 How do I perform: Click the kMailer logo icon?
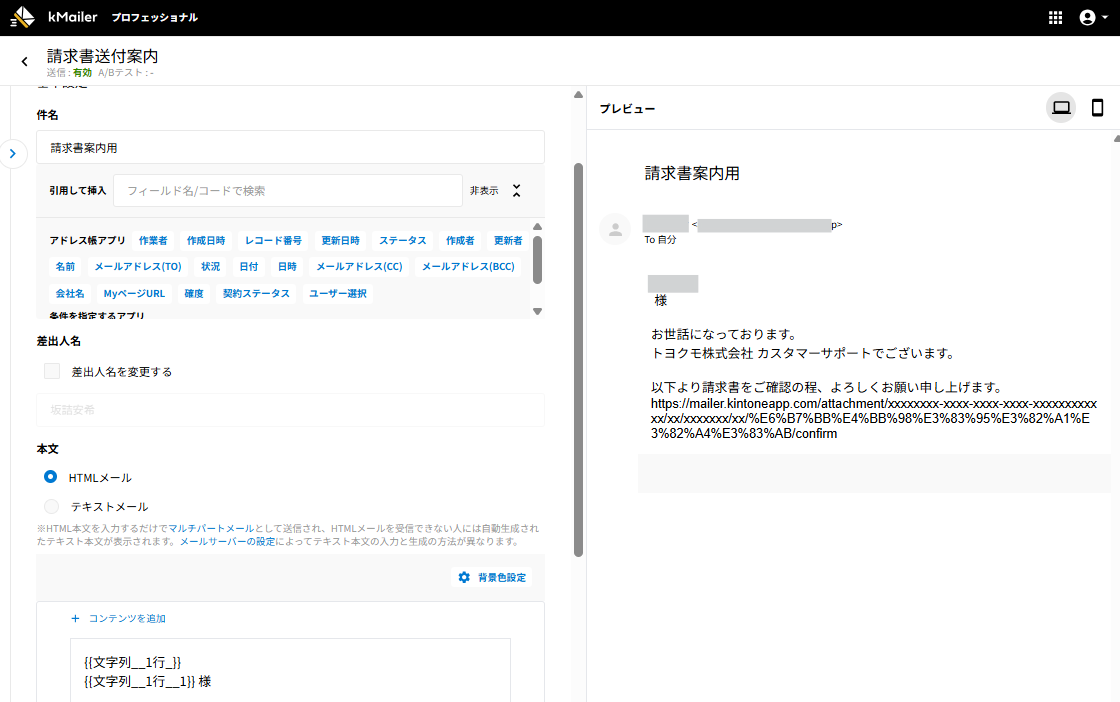tap(22, 17)
